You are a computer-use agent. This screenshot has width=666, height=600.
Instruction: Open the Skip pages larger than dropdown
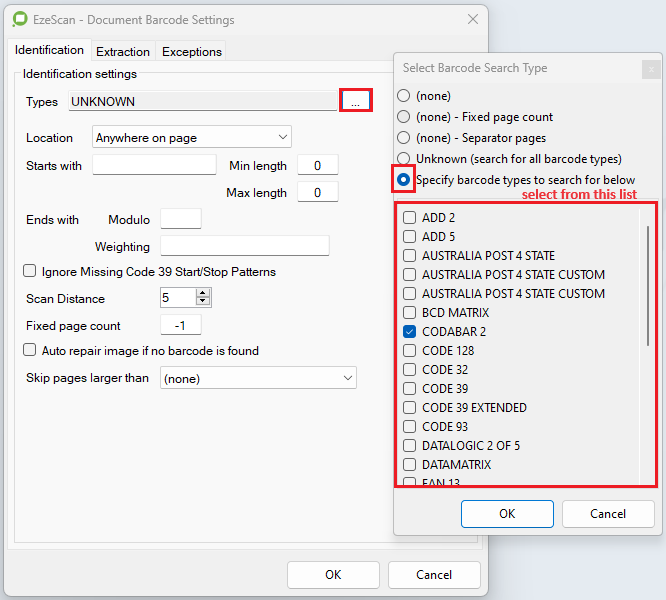coord(258,378)
